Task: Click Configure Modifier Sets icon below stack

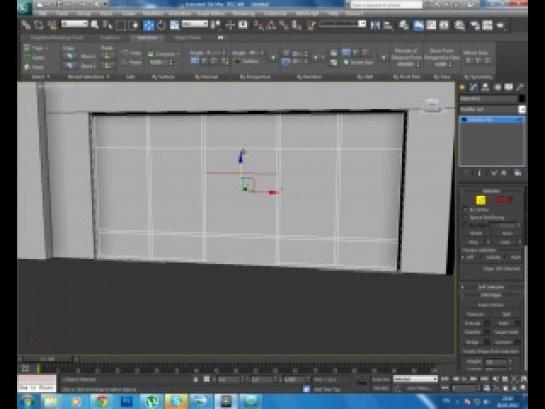Action: click(518, 173)
